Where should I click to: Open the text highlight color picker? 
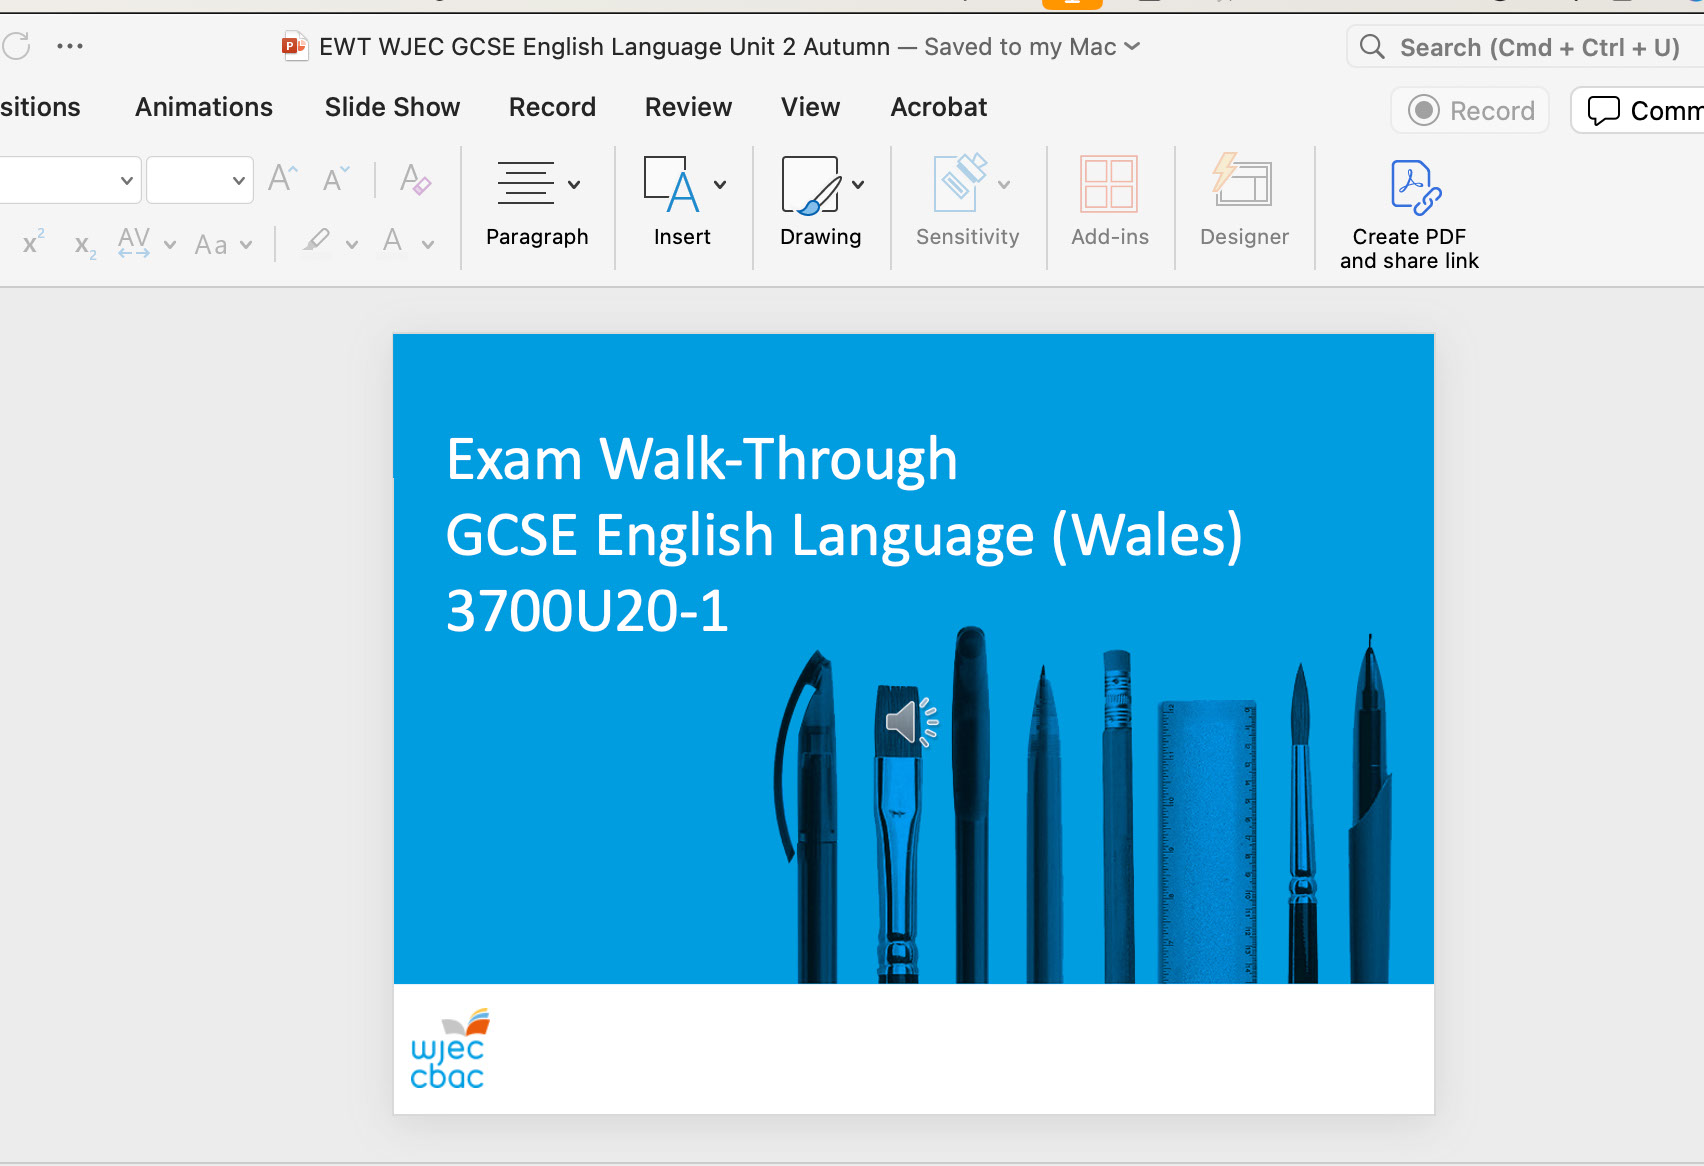351,245
